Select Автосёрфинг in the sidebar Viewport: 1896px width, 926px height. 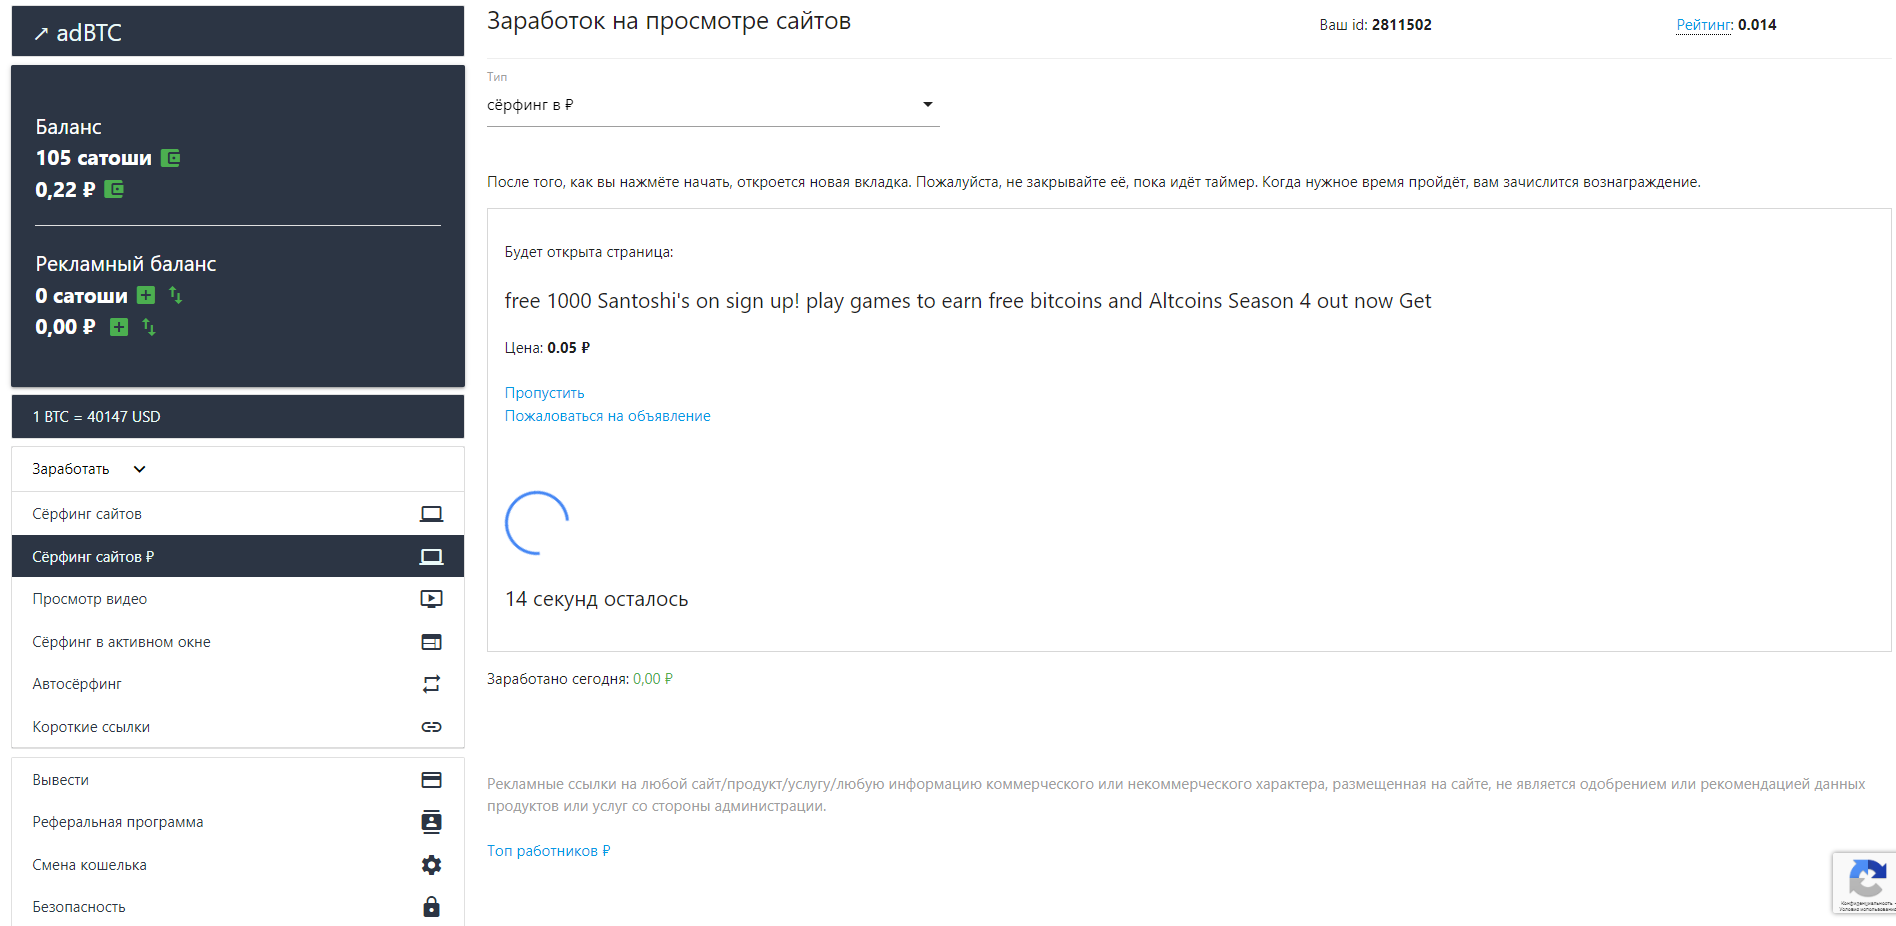click(77, 684)
